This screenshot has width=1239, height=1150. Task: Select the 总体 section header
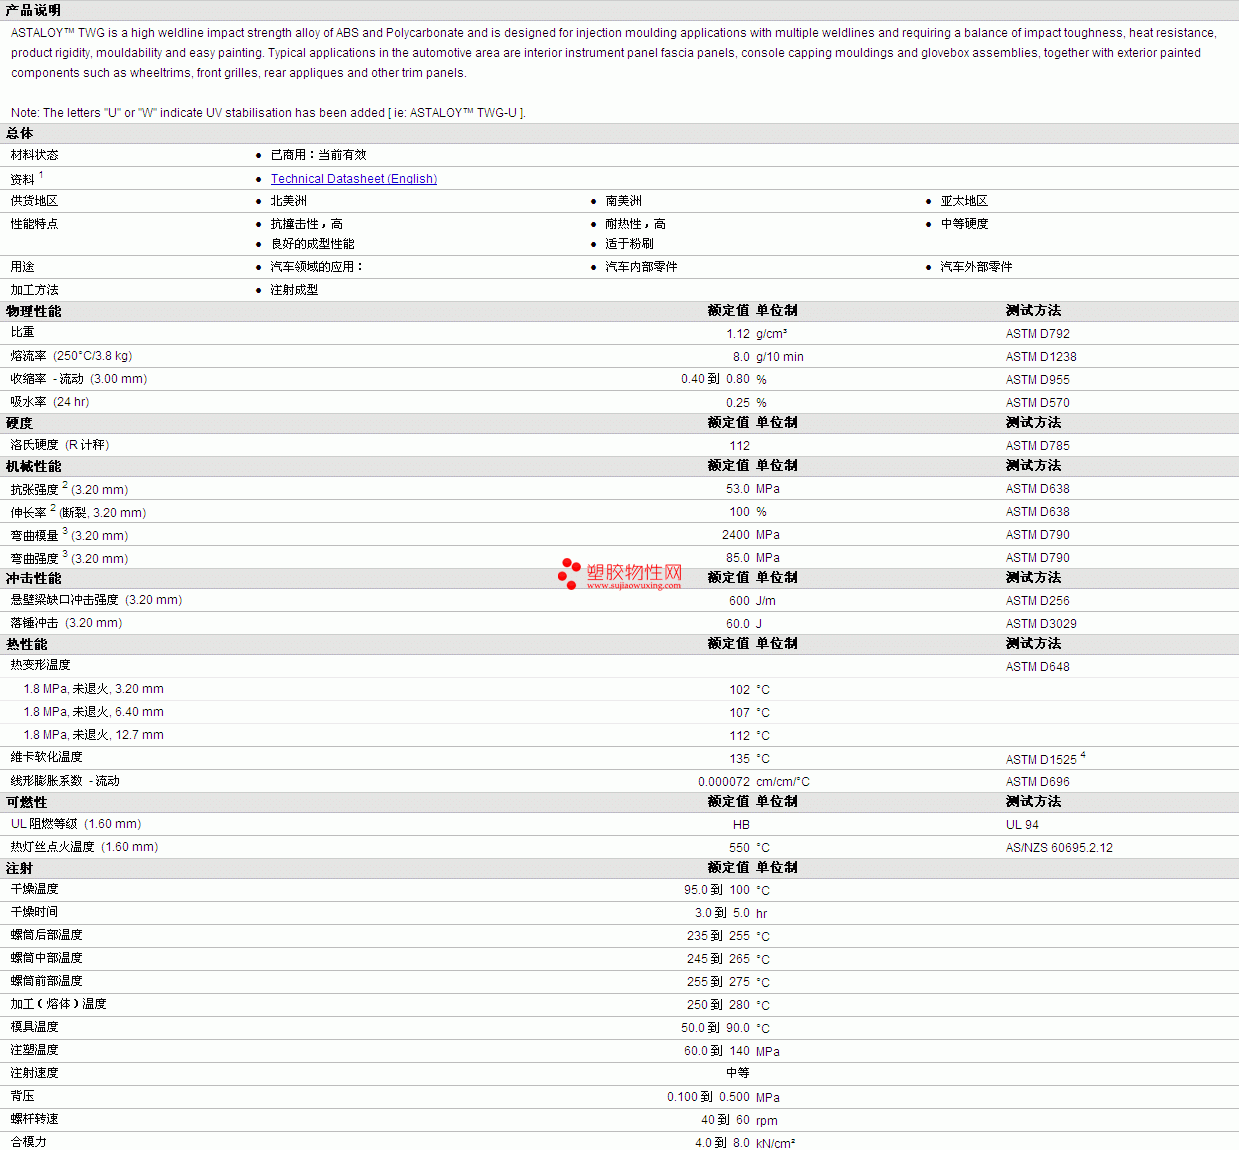click(20, 133)
